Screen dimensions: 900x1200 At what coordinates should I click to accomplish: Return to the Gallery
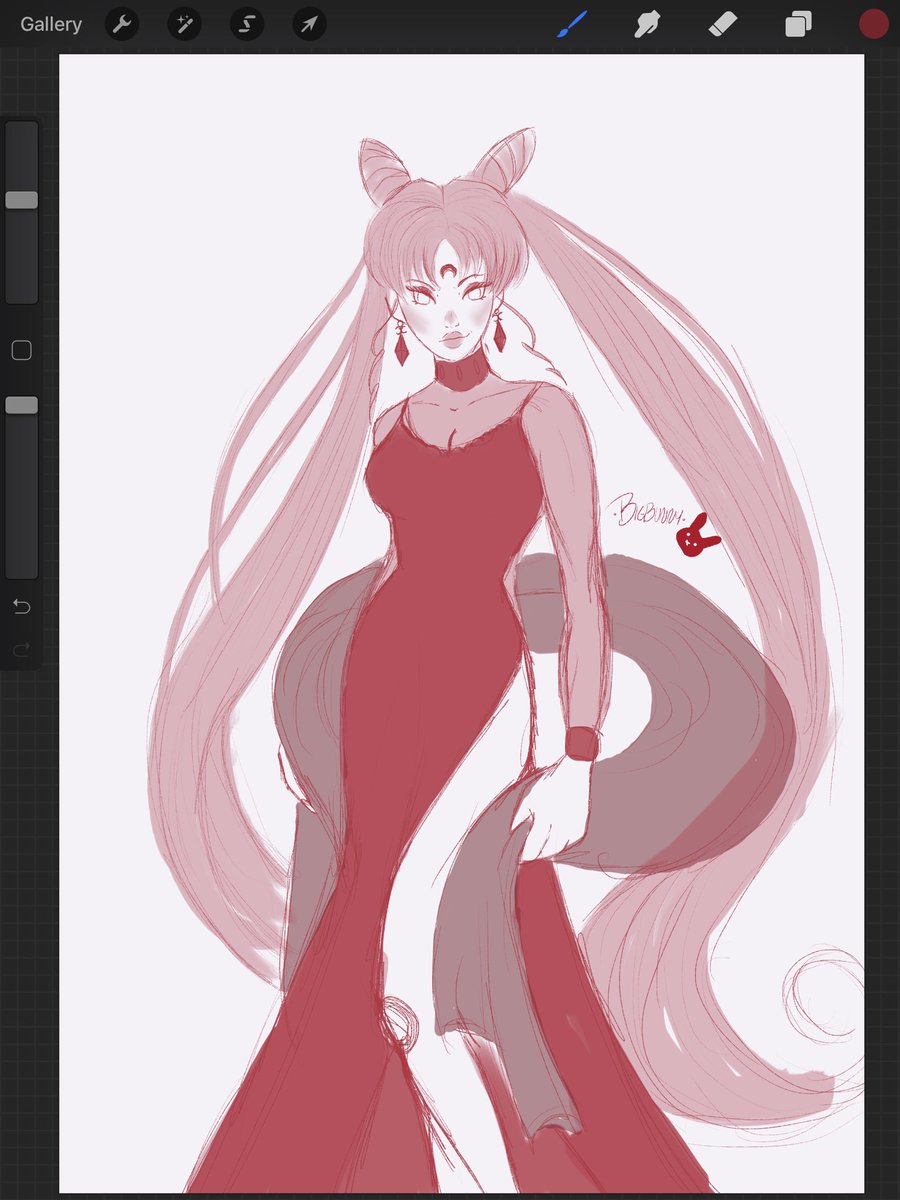coord(51,24)
